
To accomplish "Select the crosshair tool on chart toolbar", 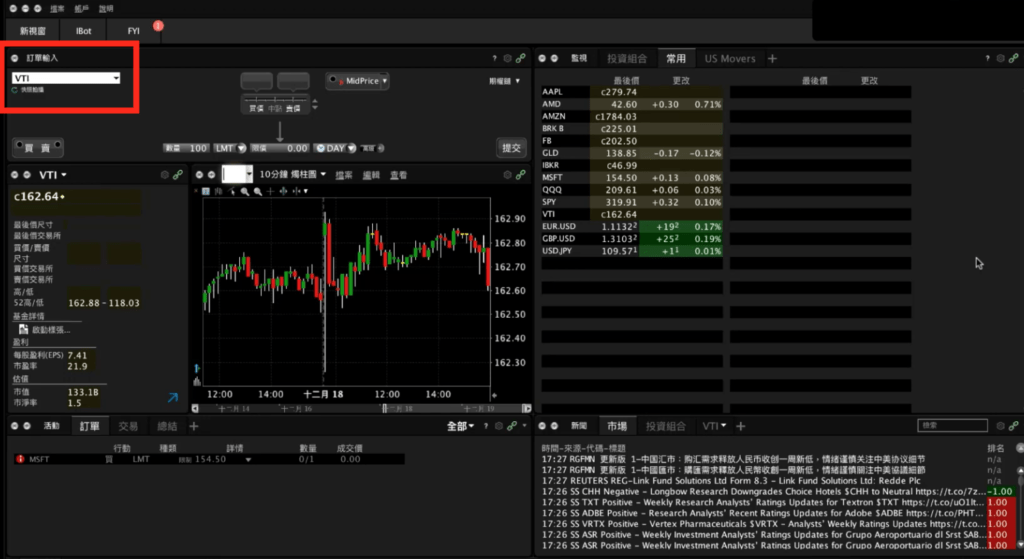I will point(270,191).
